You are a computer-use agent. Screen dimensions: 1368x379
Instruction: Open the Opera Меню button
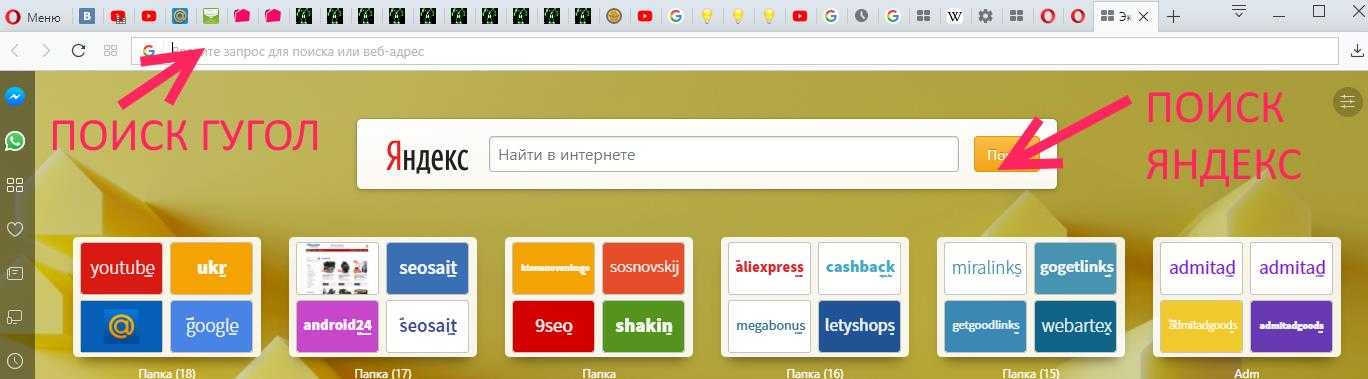pos(34,16)
